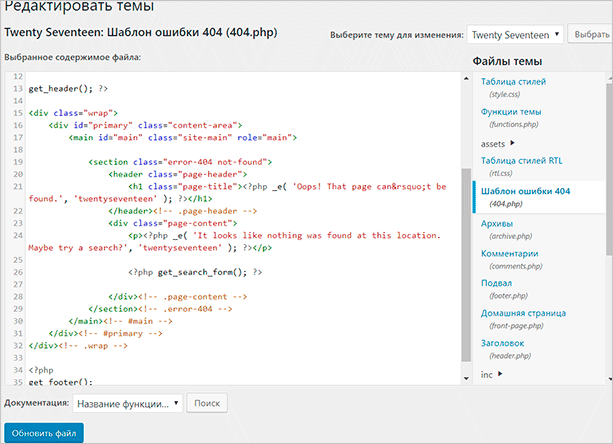Click the code editor vertical scrollbar

[465, 230]
